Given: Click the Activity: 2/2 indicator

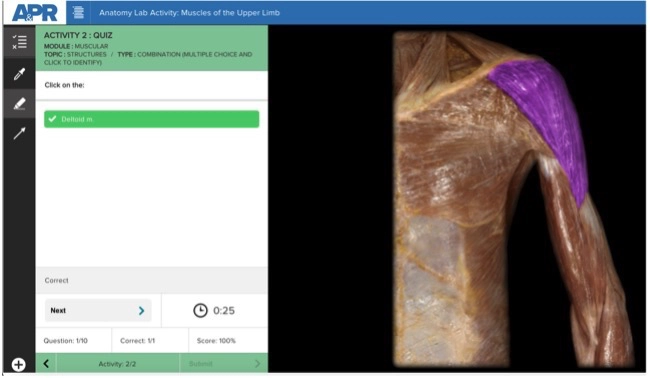Looking at the screenshot, I should [x=117, y=364].
